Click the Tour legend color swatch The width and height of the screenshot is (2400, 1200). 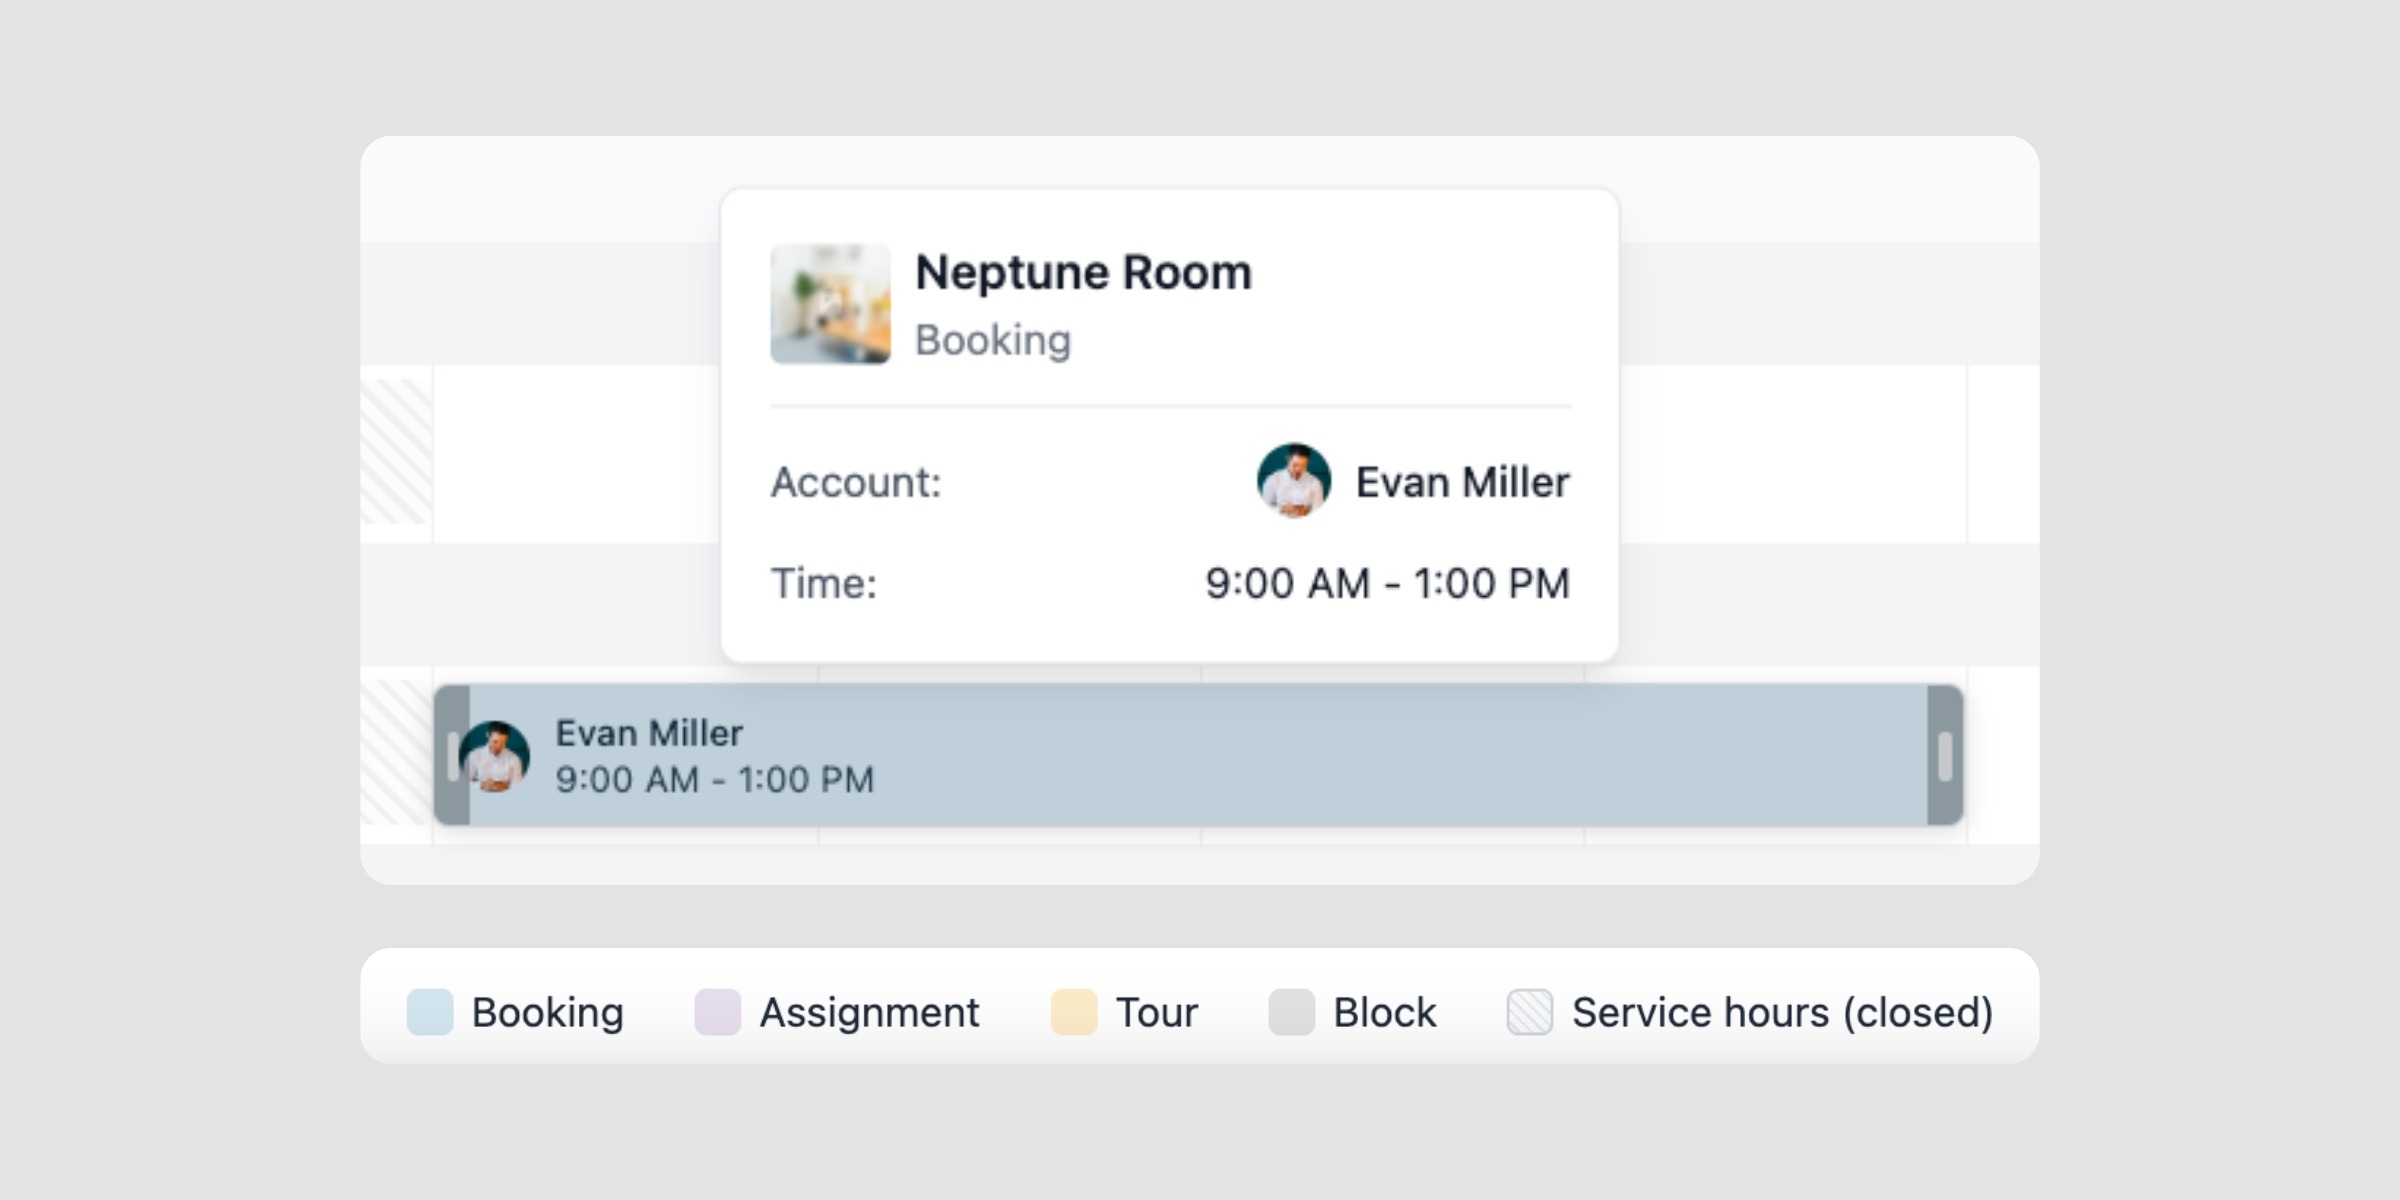coord(1073,1012)
